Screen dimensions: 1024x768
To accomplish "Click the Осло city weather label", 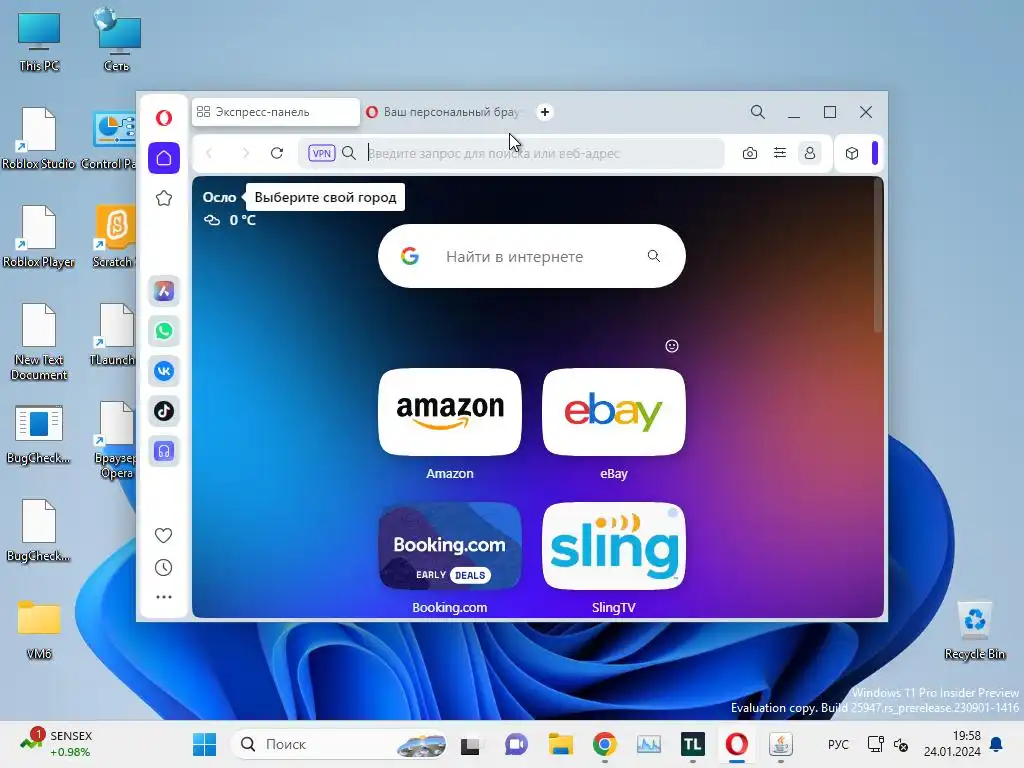I will [x=219, y=197].
